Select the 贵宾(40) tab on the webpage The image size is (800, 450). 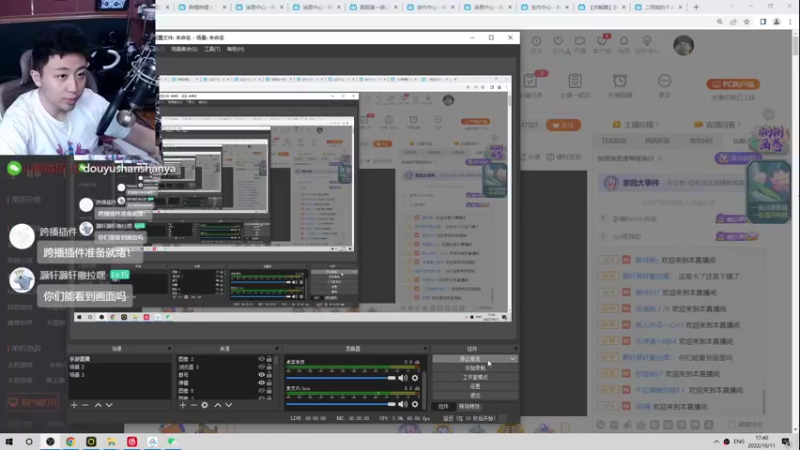[701, 141]
